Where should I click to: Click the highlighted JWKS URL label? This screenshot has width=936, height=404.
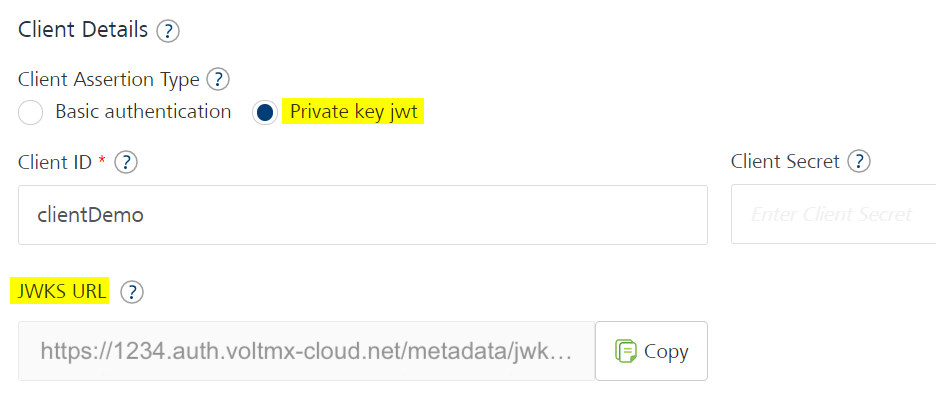pyautogui.click(x=60, y=291)
